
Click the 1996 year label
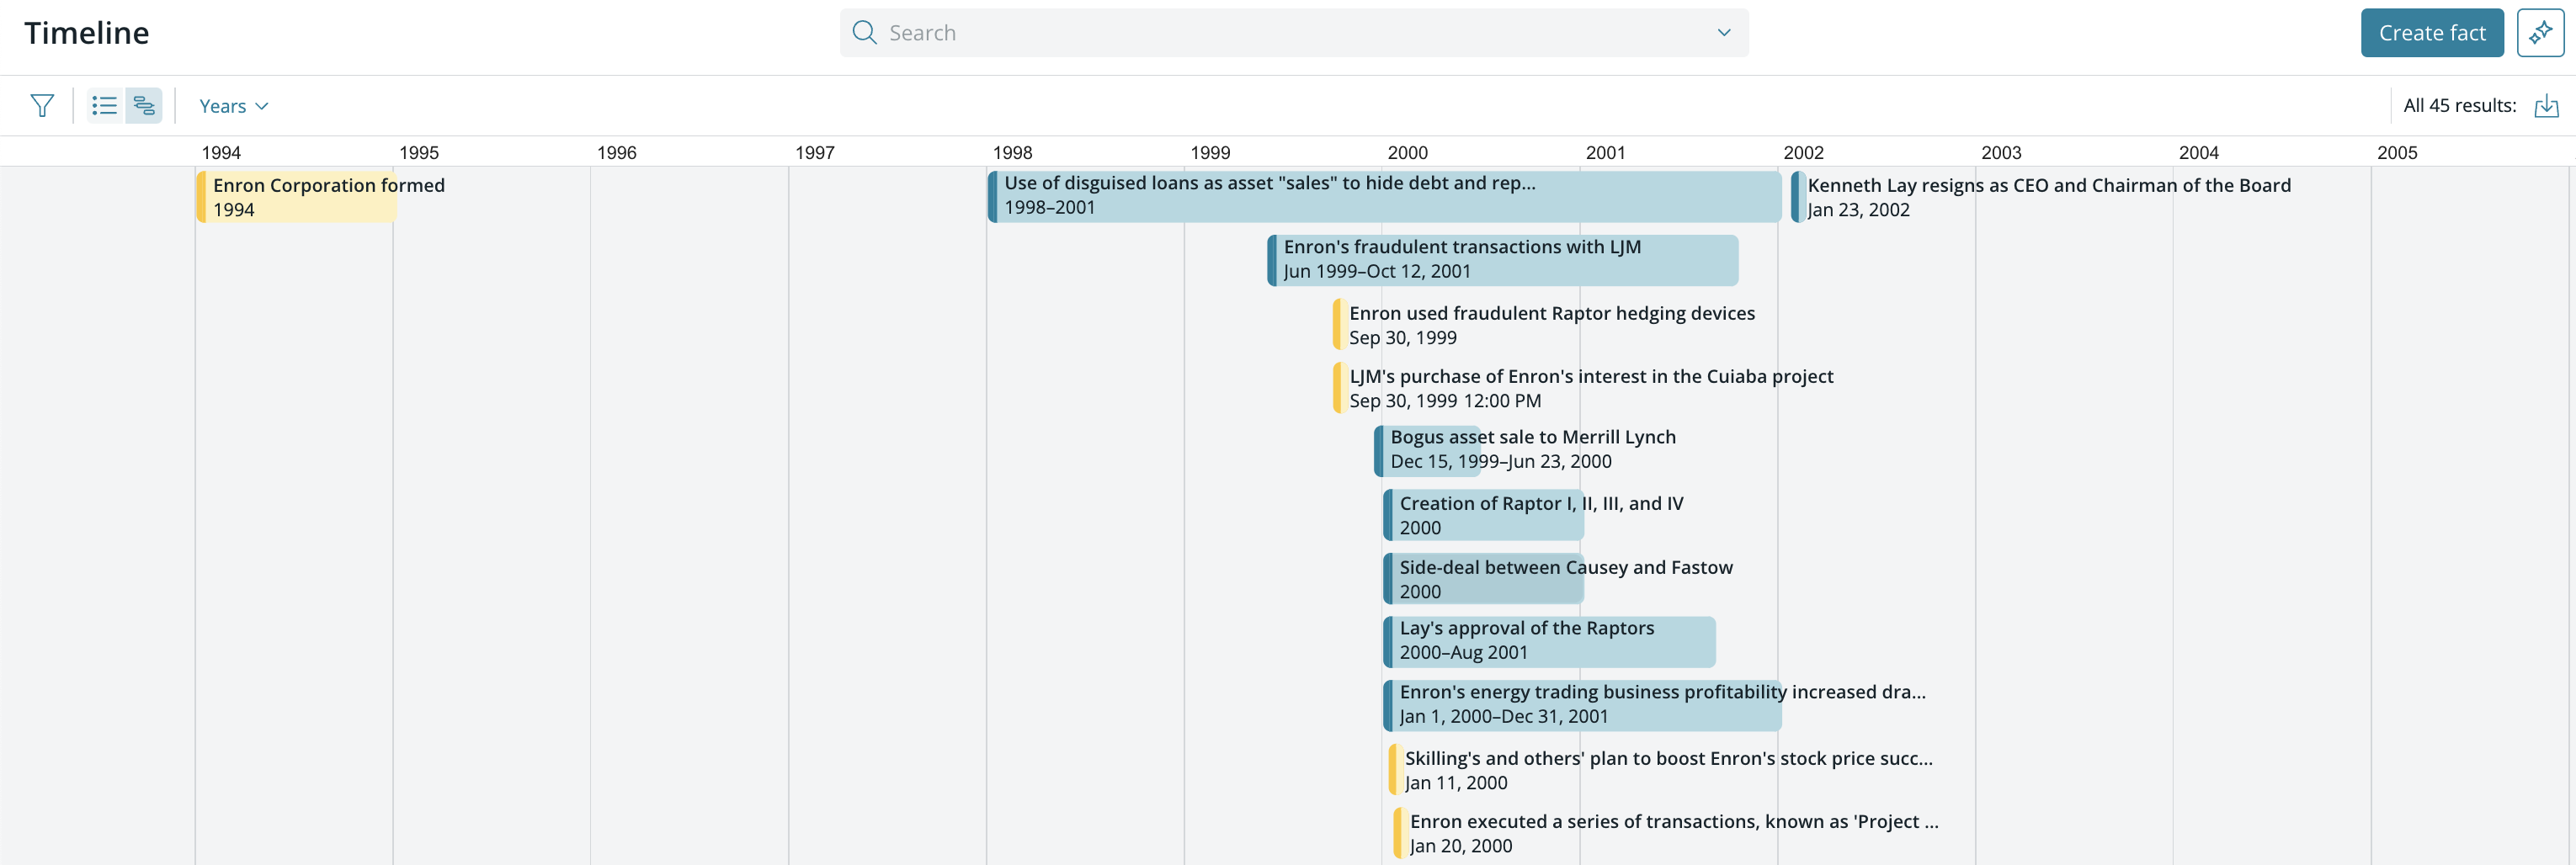(616, 153)
